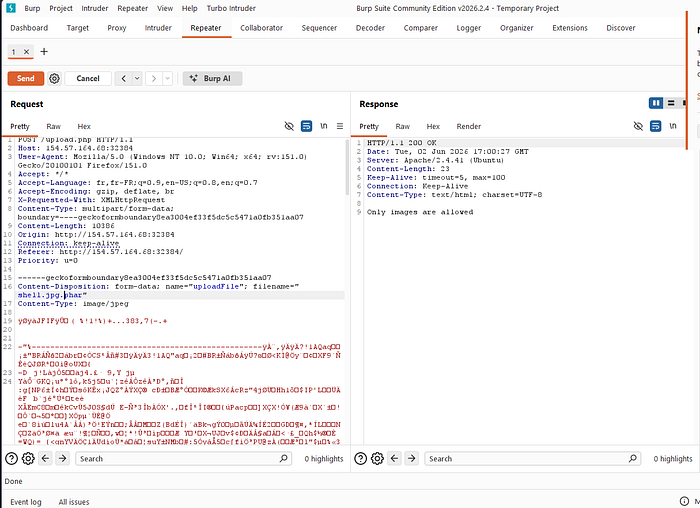700x508 pixels.
Task: Click magnifier in Request search box
Action: pyautogui.click(x=283, y=458)
